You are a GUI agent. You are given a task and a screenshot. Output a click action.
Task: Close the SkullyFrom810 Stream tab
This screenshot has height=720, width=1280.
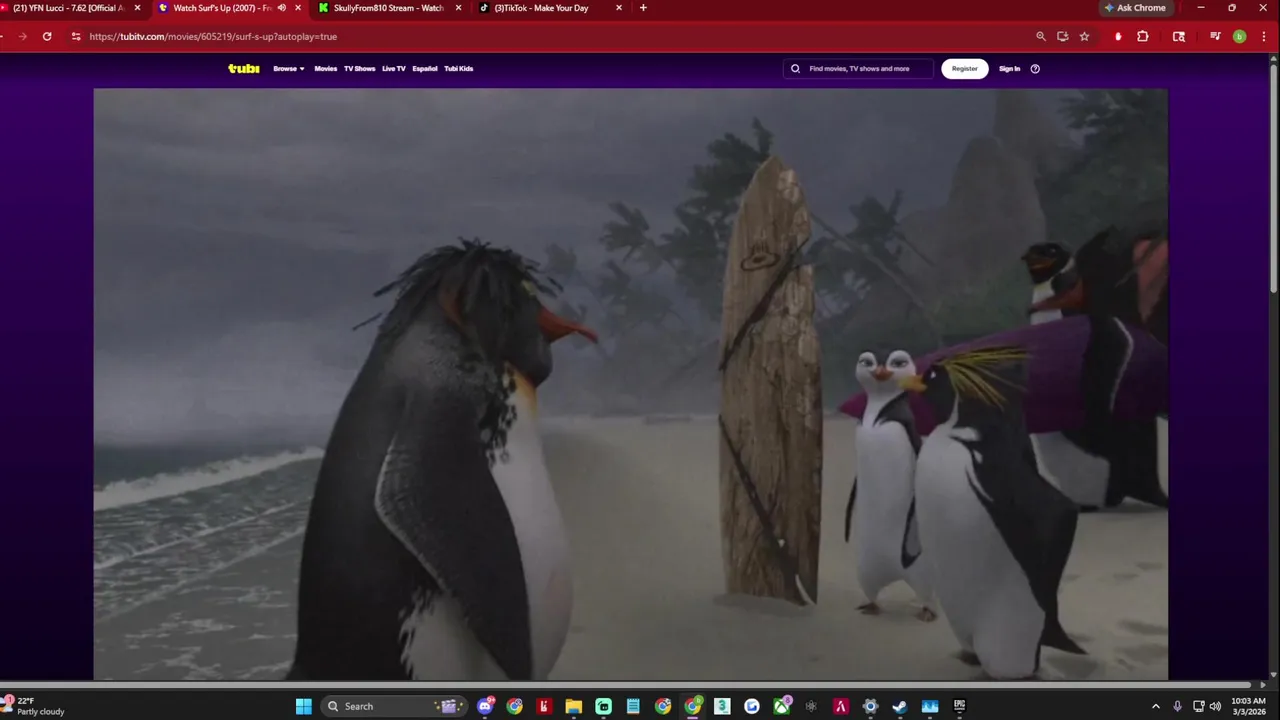(x=459, y=8)
